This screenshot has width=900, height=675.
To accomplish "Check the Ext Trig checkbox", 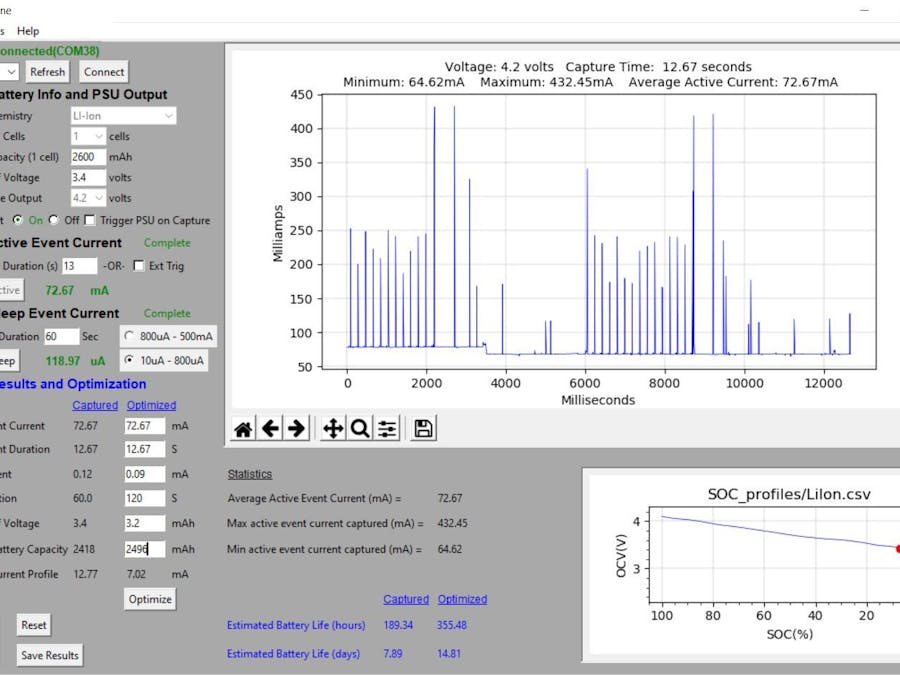I will click(x=138, y=266).
